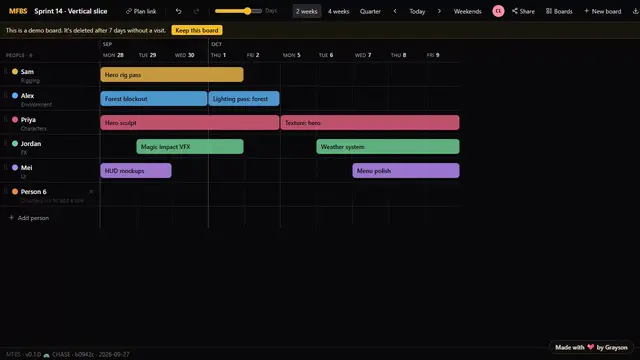Screen dimensions: 640x360
Task: Click the MON 28 date header
Action: 113,55
